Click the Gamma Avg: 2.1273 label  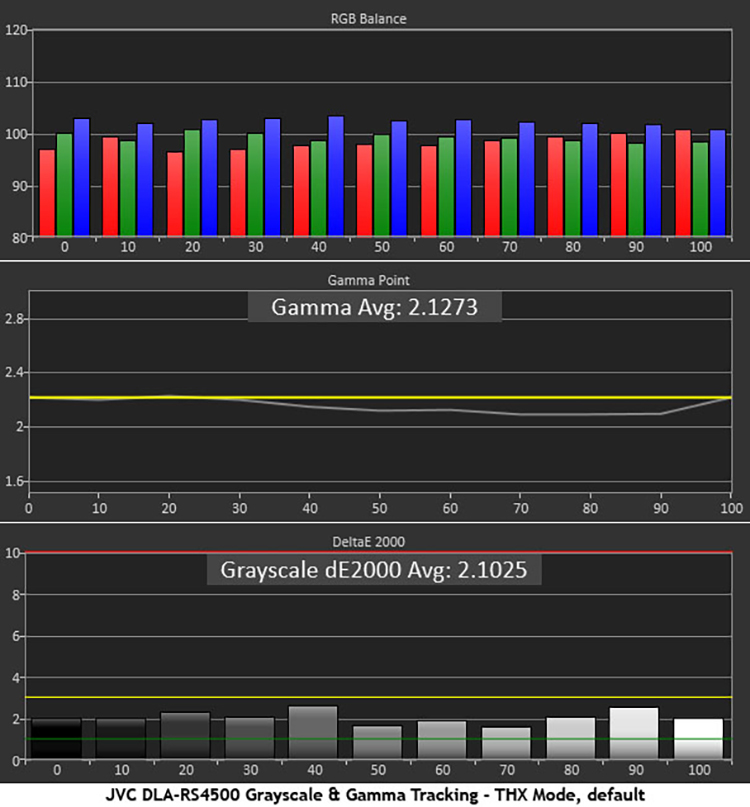[x=374, y=308]
